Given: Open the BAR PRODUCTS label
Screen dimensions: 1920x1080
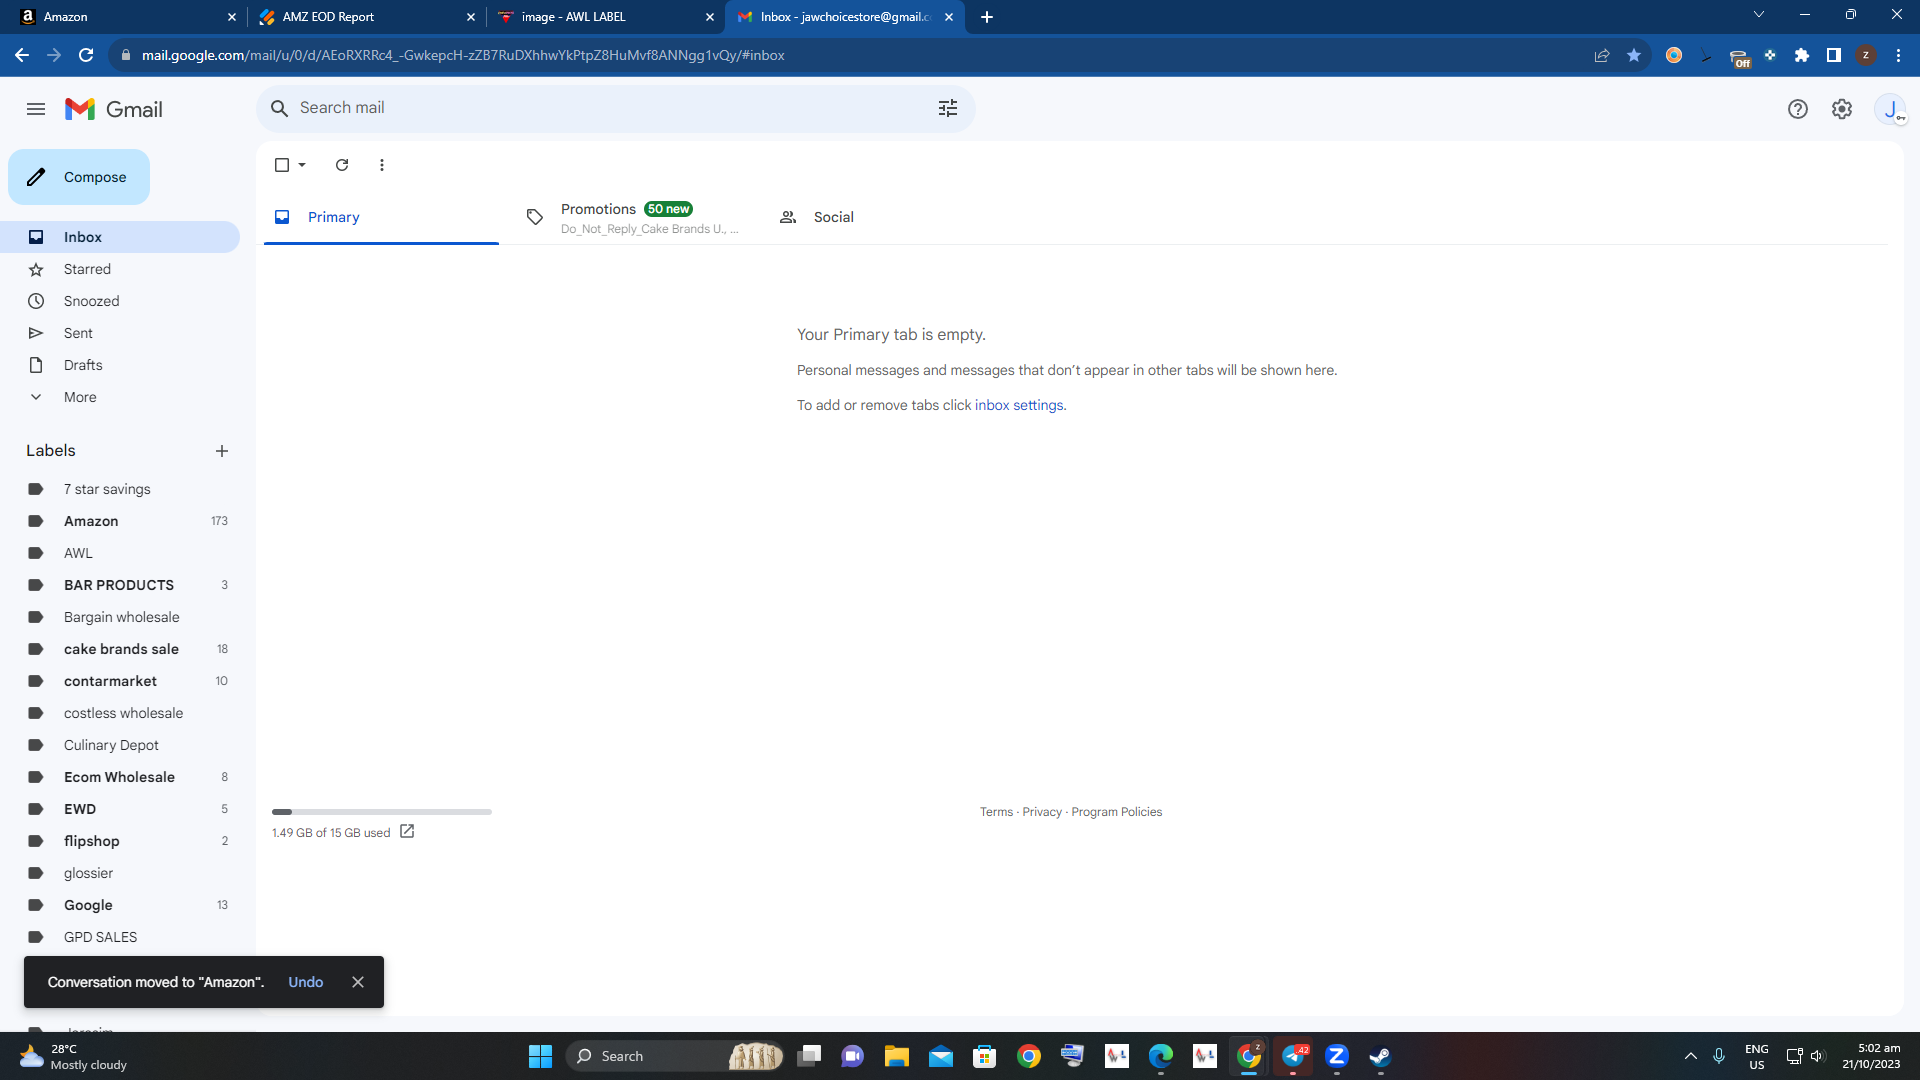Looking at the screenshot, I should point(120,585).
